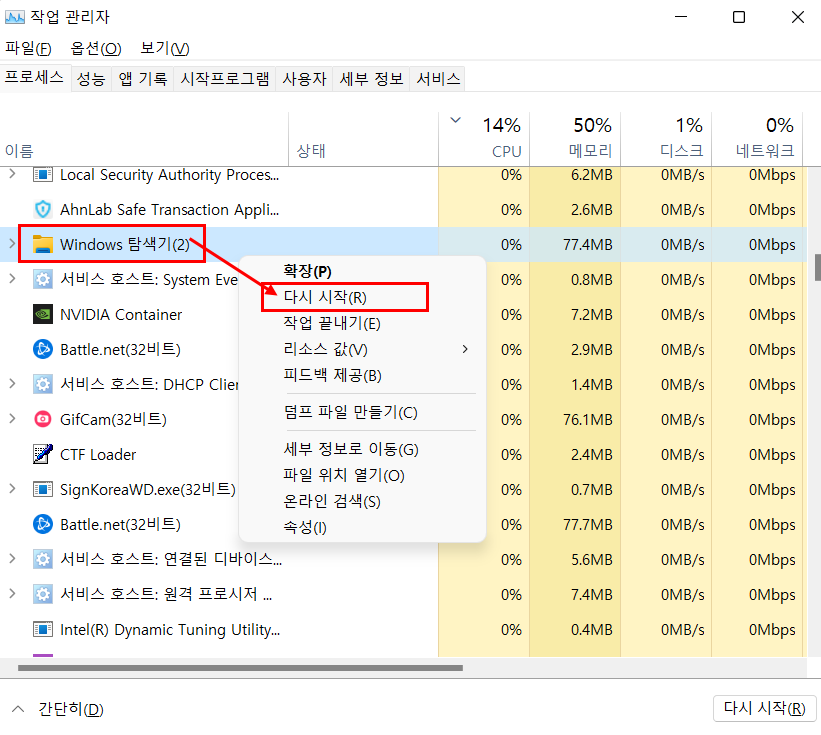This screenshot has width=821, height=735.
Task: Expand 서비스 호스트: 원격 프로시저 row
Action: click(x=12, y=593)
